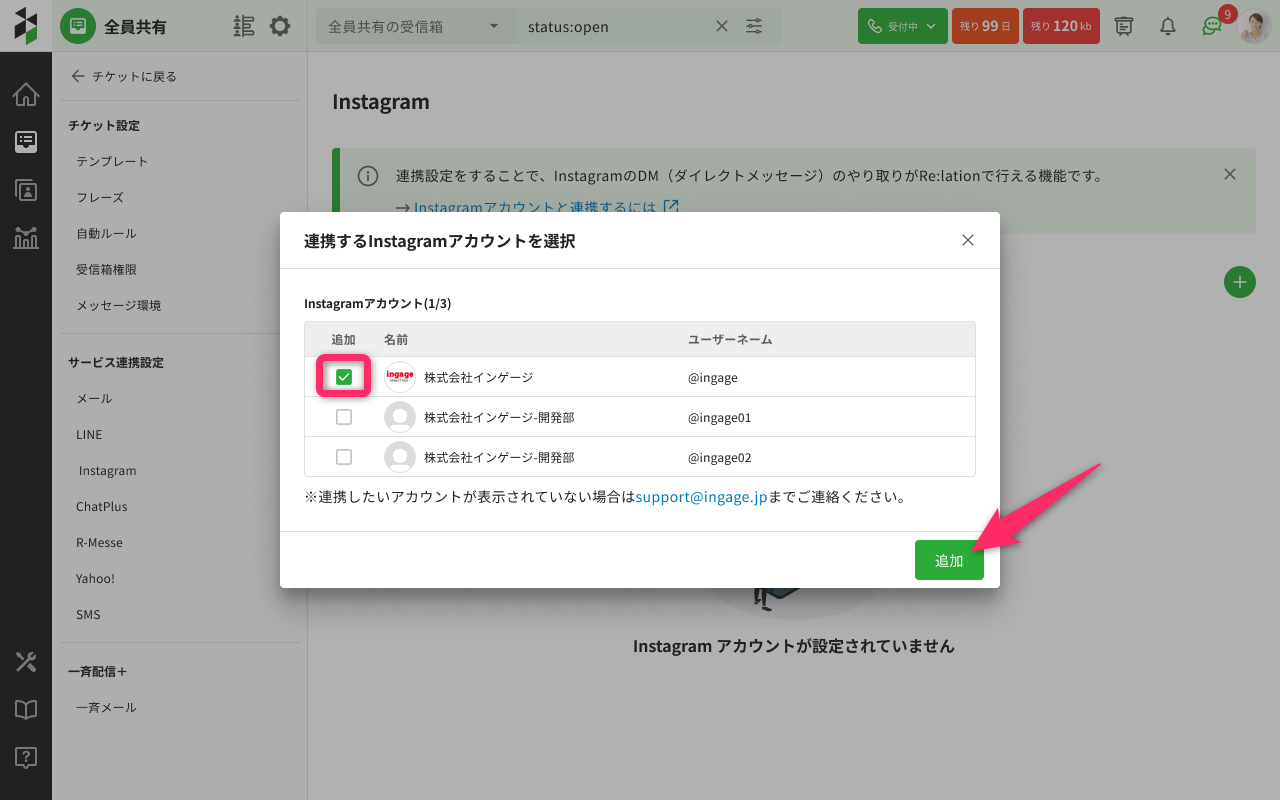Click the home icon in left sidebar

tap(26, 95)
